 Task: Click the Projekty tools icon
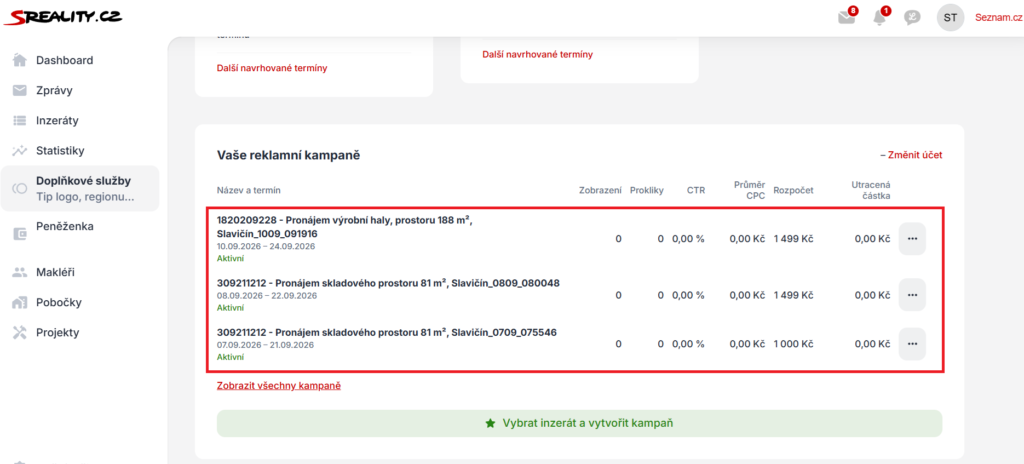(20, 332)
